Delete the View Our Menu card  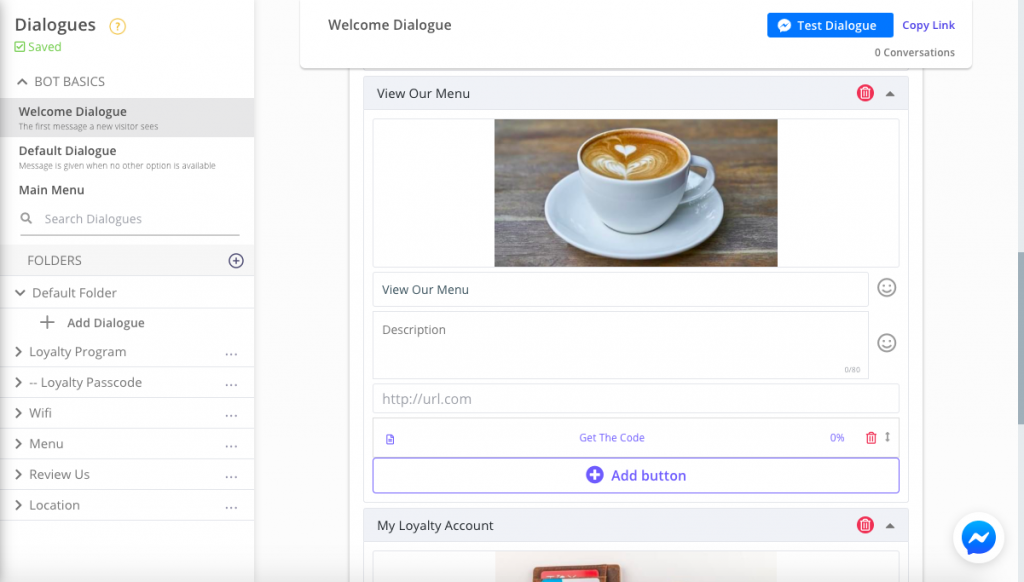865,92
